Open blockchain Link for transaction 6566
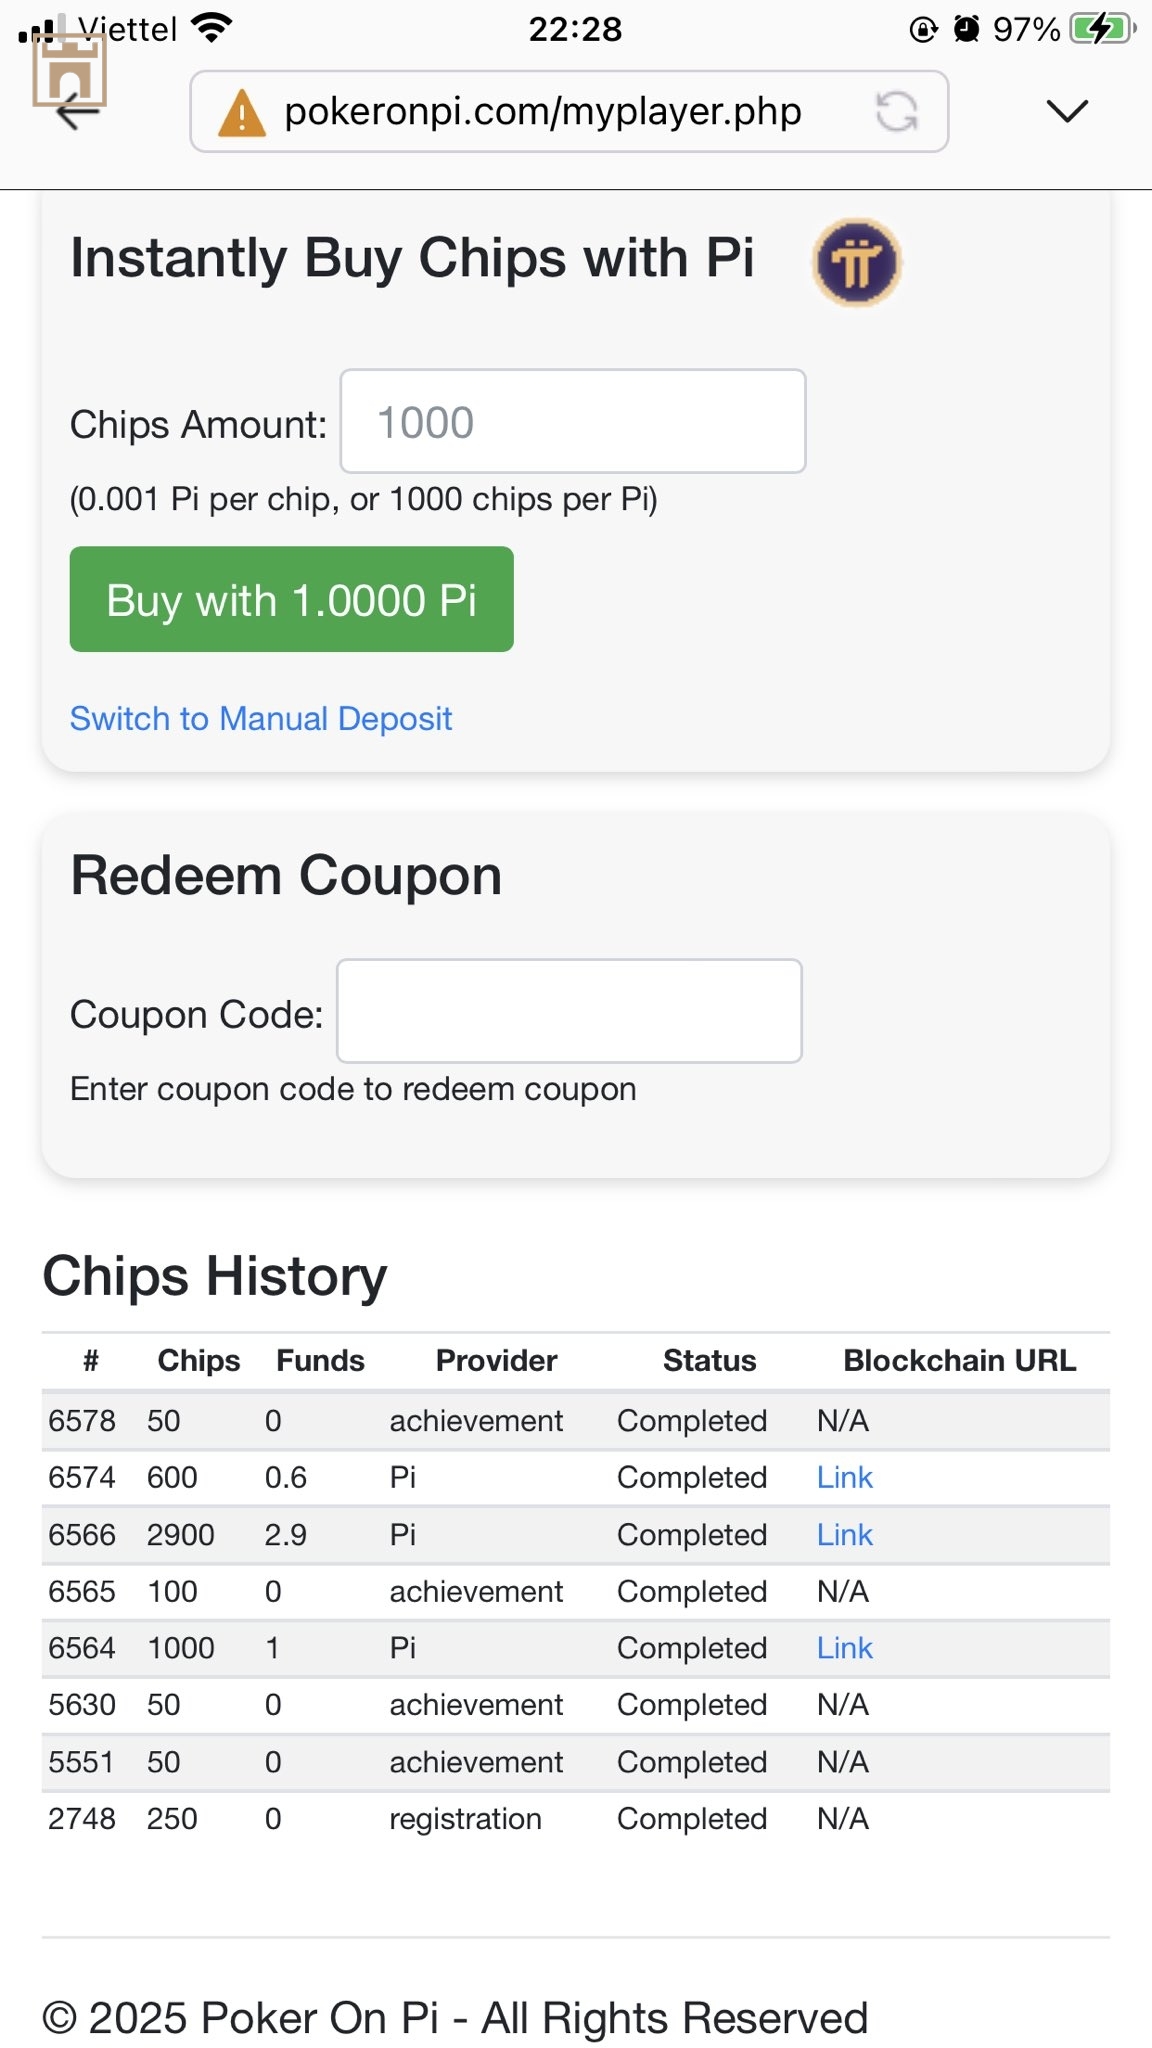 [844, 1534]
